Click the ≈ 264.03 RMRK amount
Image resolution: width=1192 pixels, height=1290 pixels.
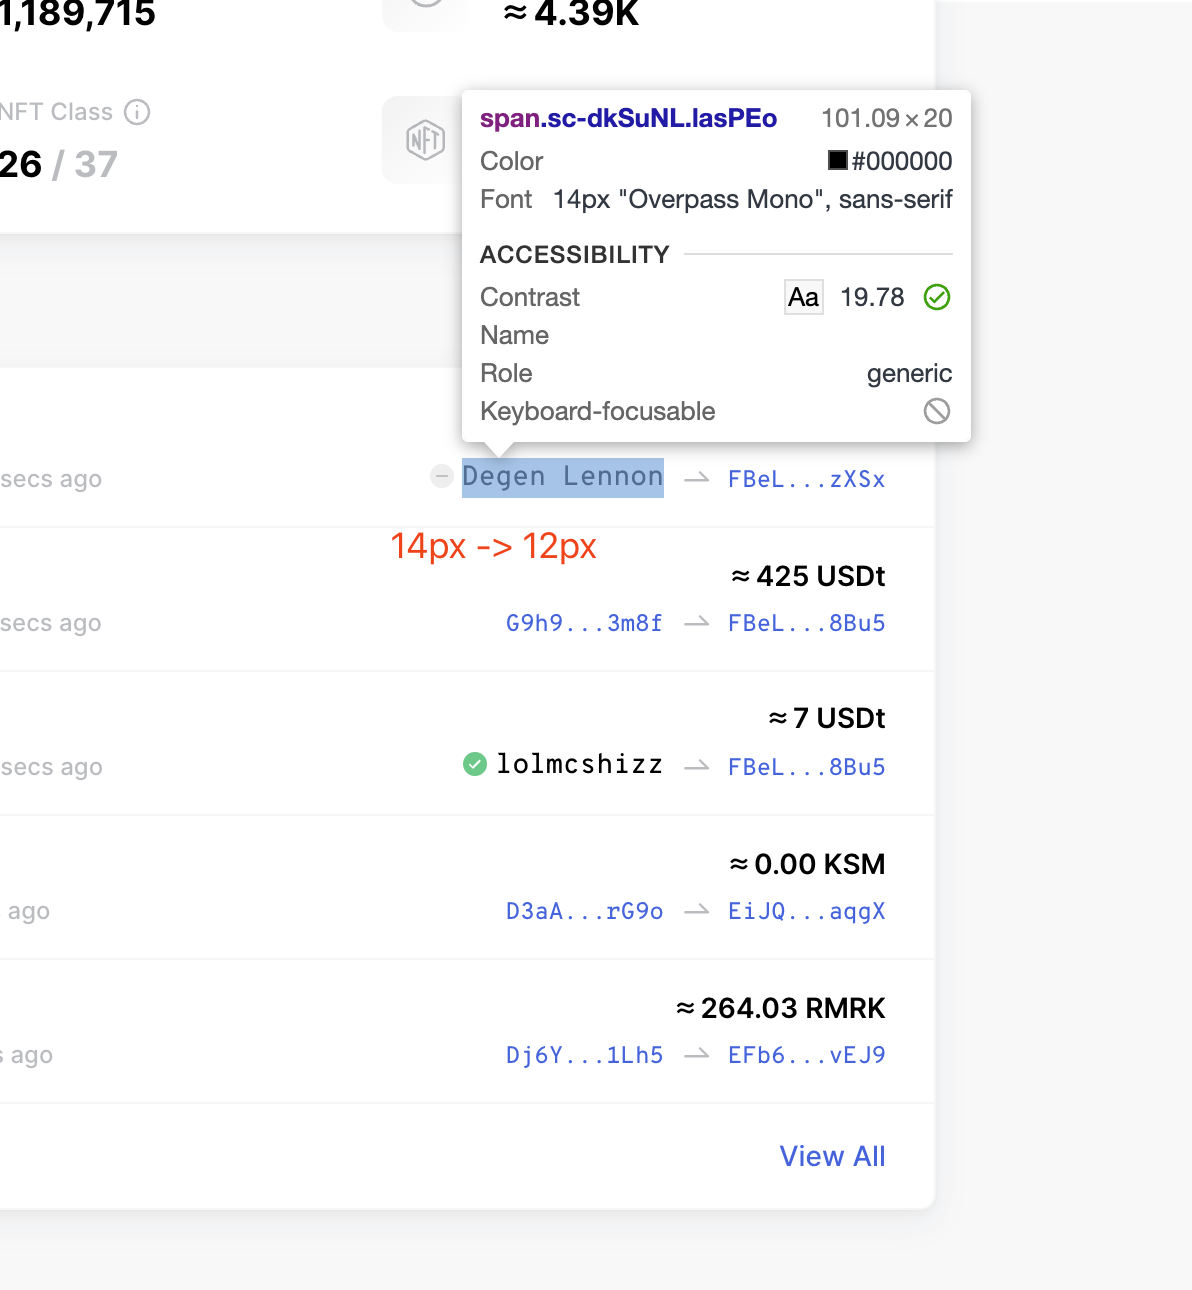pyautogui.click(x=781, y=1008)
